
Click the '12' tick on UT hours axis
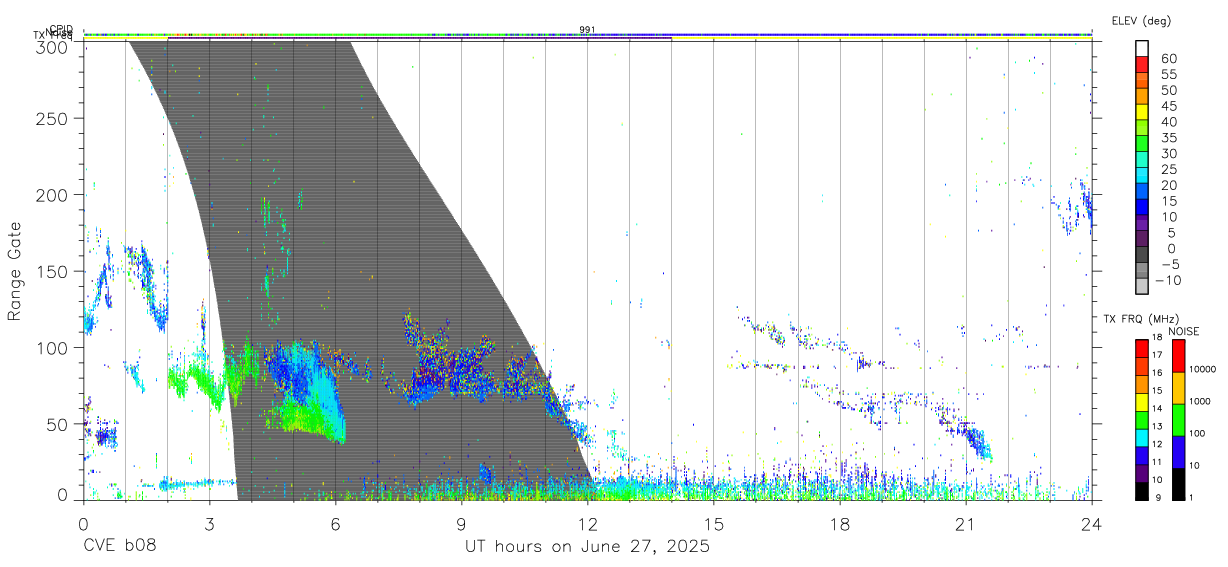tap(587, 523)
